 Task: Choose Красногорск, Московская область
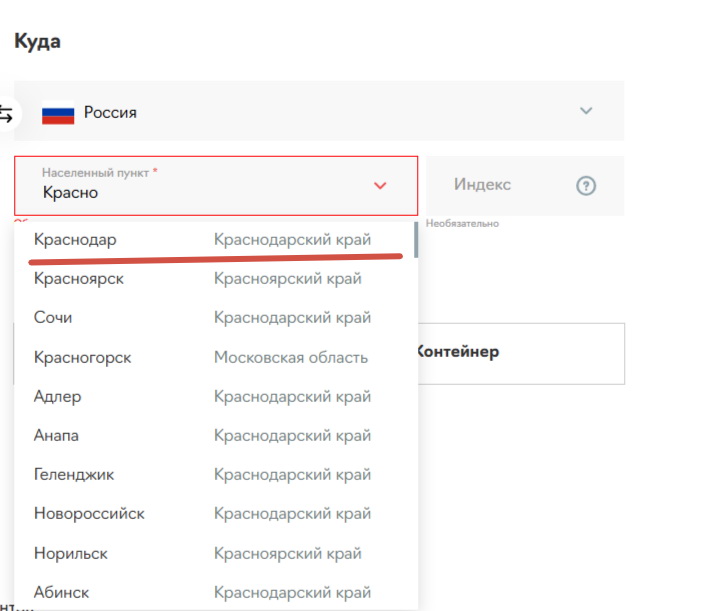point(82,357)
